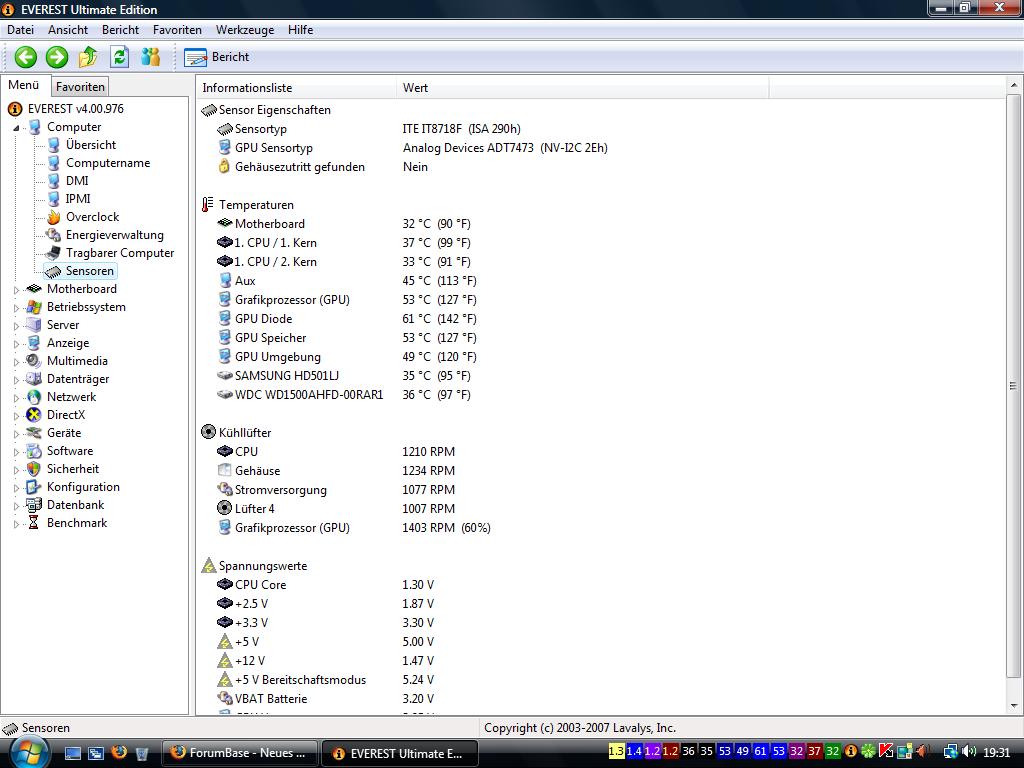Switch to the Favoriten tab

[x=80, y=87]
